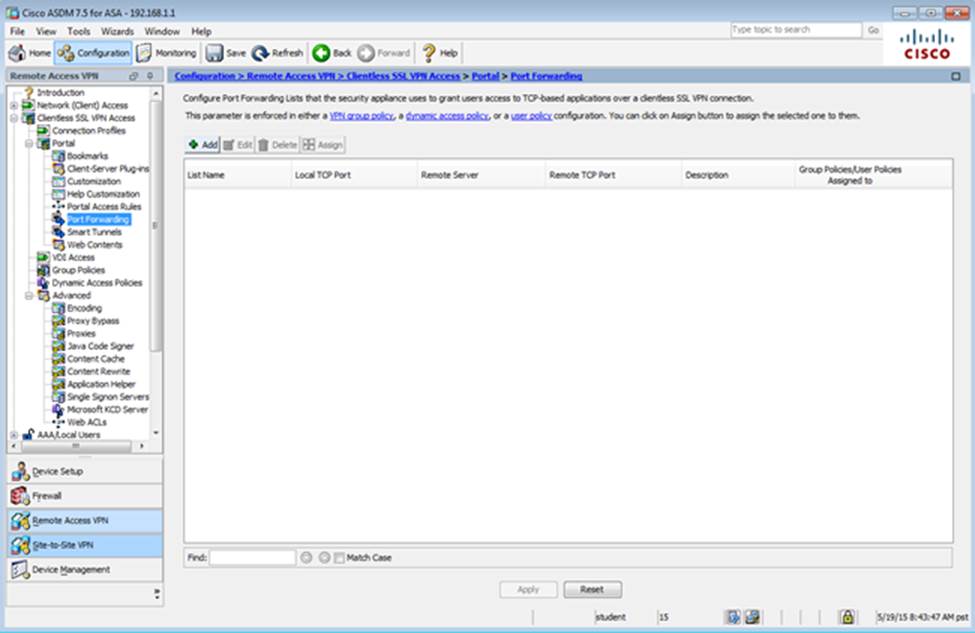This screenshot has width=975, height=633.
Task: Select Smart Tunnels in the tree
Action: coord(94,232)
